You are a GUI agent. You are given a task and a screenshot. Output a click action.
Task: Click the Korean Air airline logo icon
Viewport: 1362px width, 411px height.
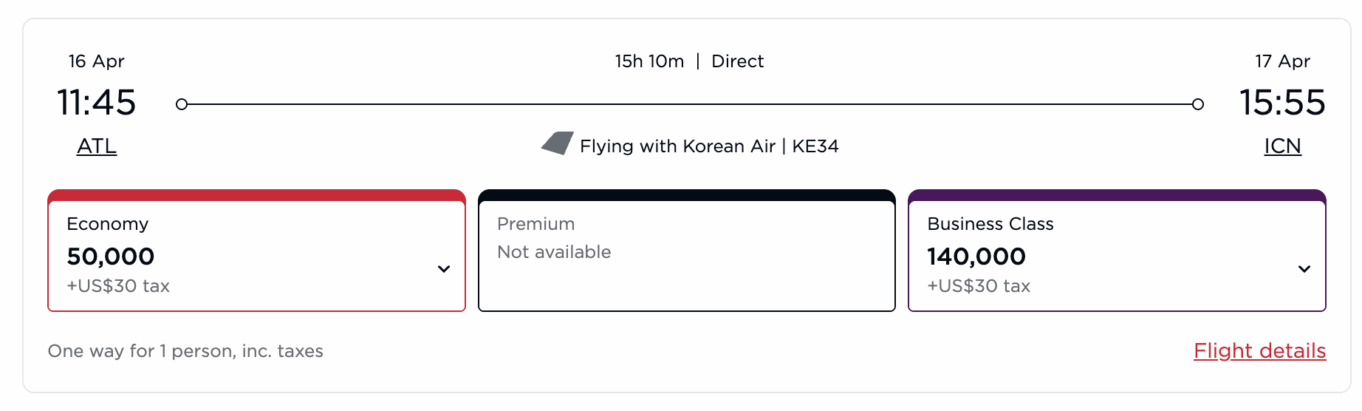[557, 144]
